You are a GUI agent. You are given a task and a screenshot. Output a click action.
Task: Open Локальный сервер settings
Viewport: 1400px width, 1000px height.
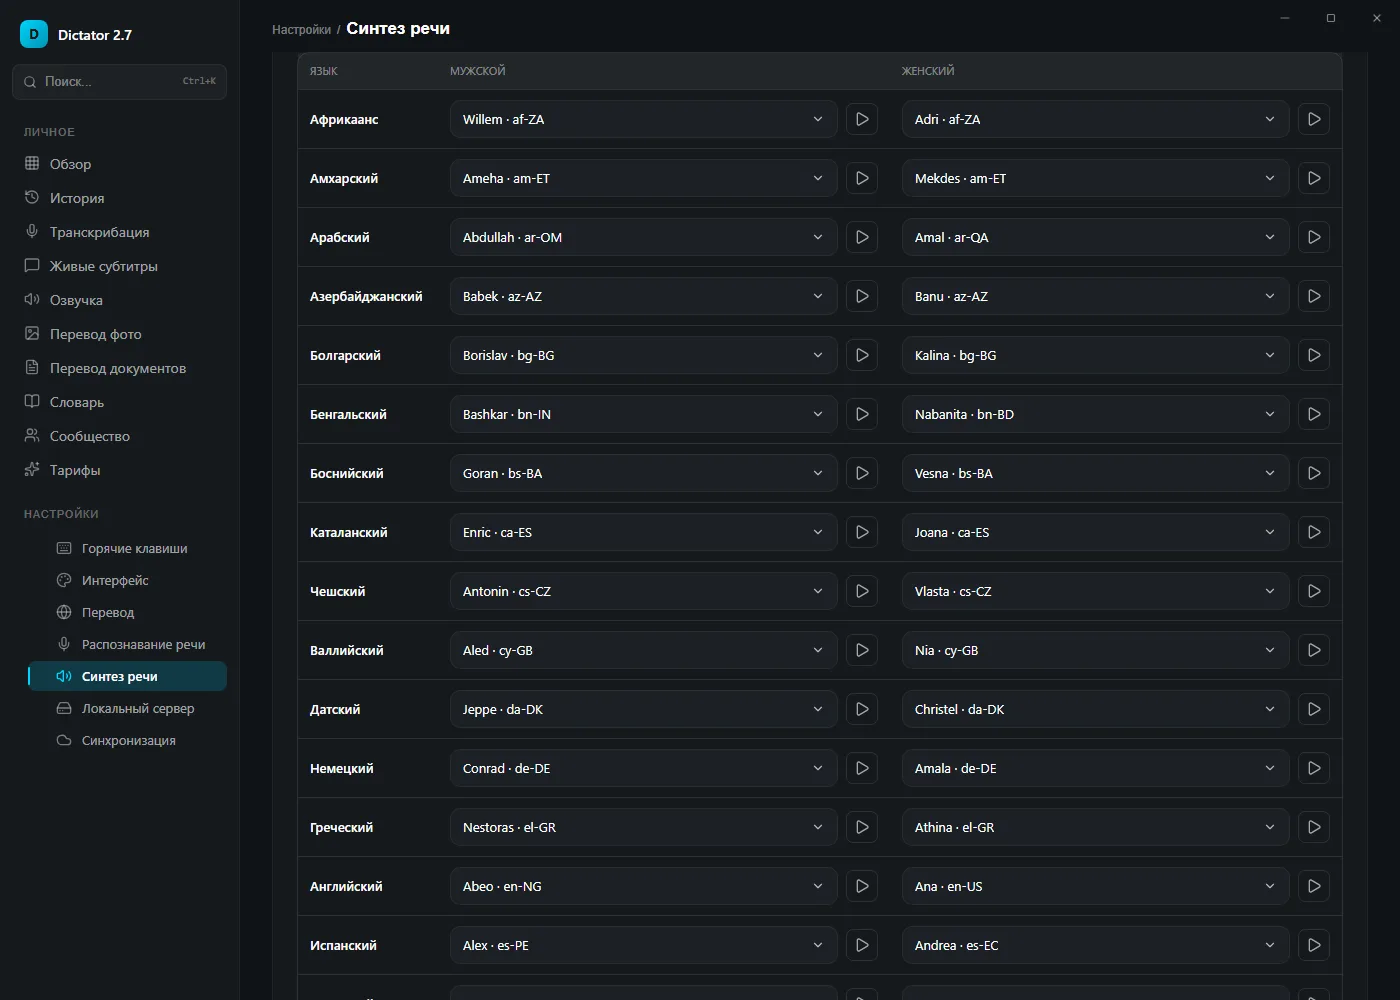click(x=127, y=708)
